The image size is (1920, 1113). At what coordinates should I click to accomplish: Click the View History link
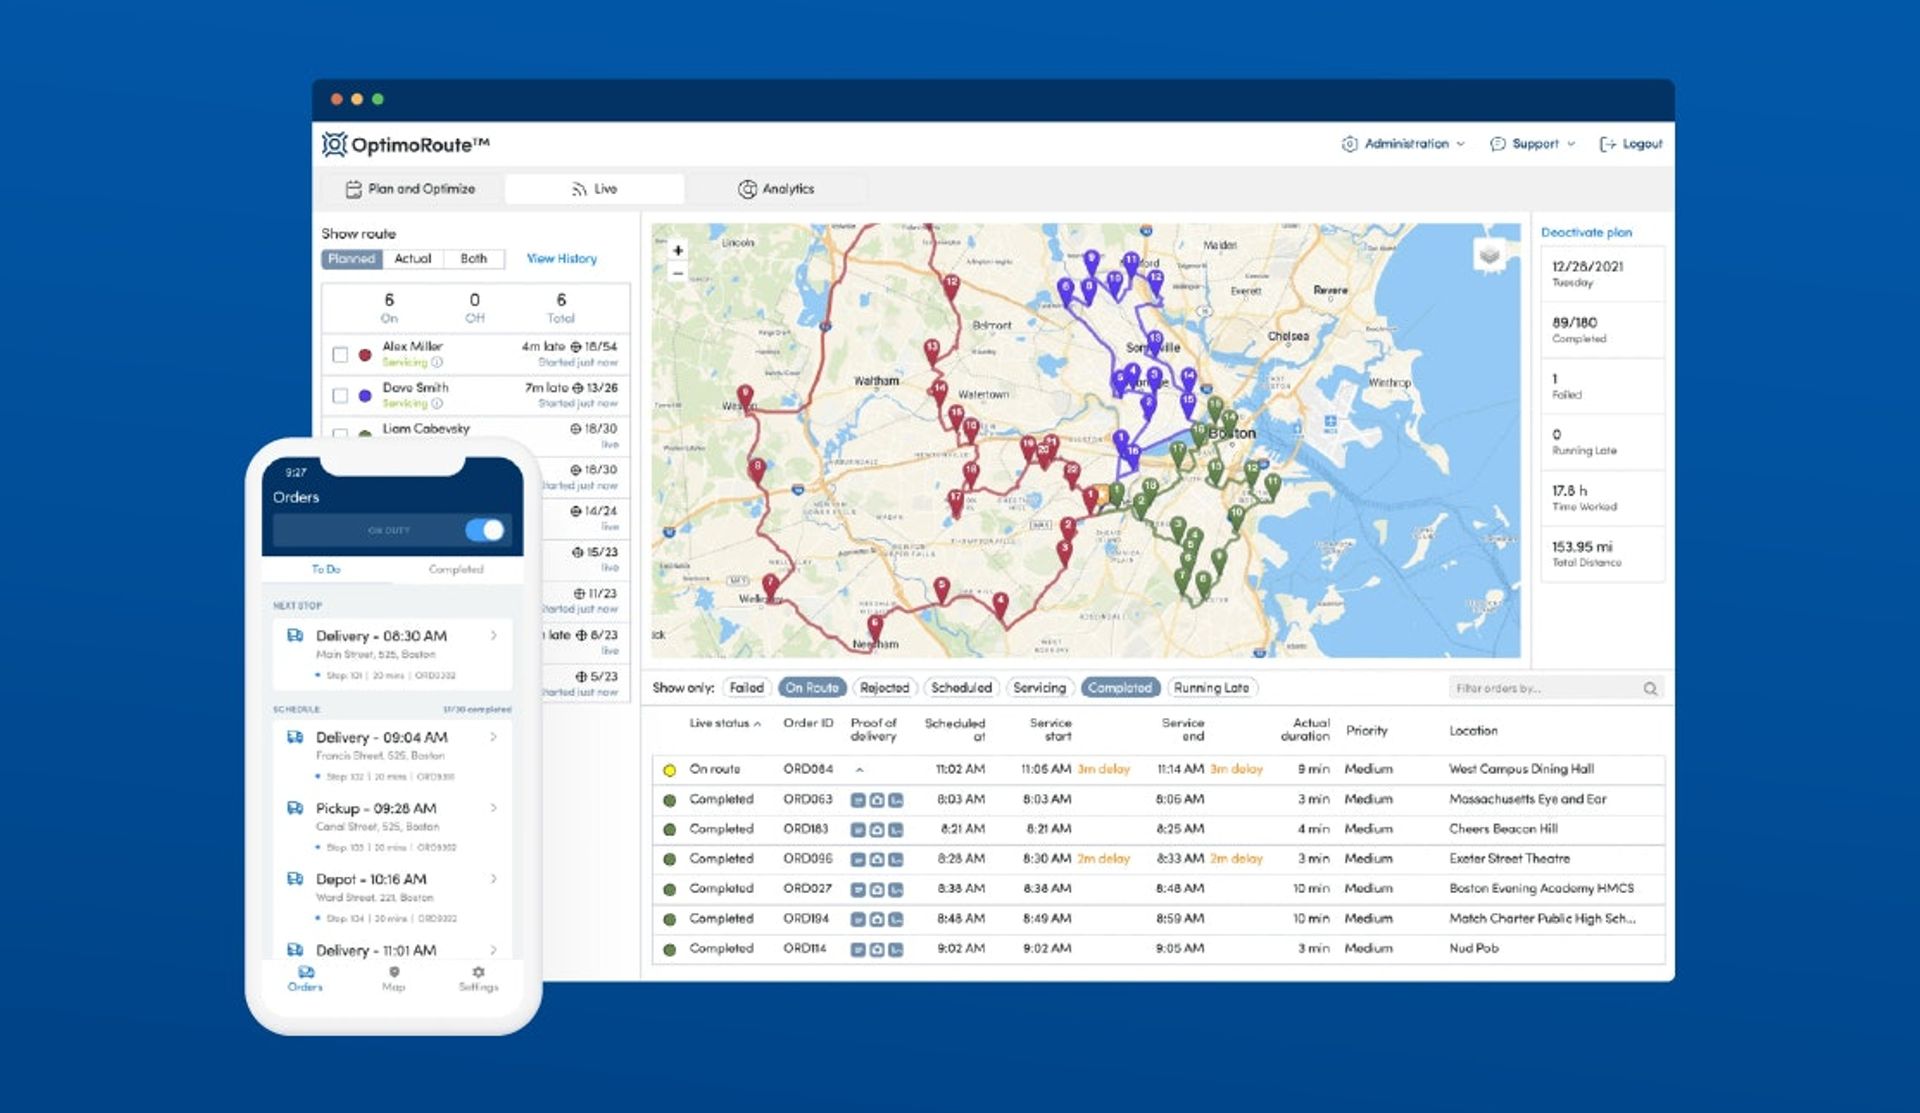(x=562, y=259)
